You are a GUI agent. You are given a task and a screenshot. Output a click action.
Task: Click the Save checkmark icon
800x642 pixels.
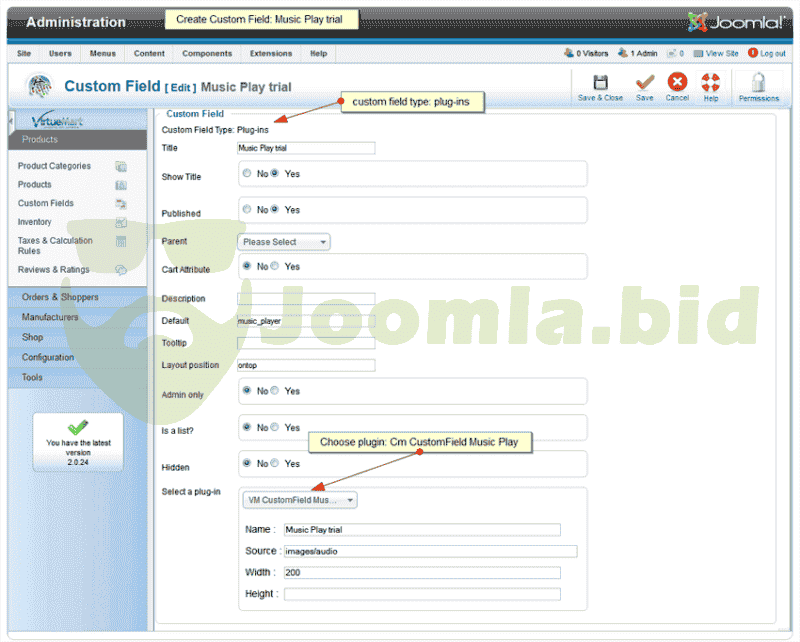645,84
